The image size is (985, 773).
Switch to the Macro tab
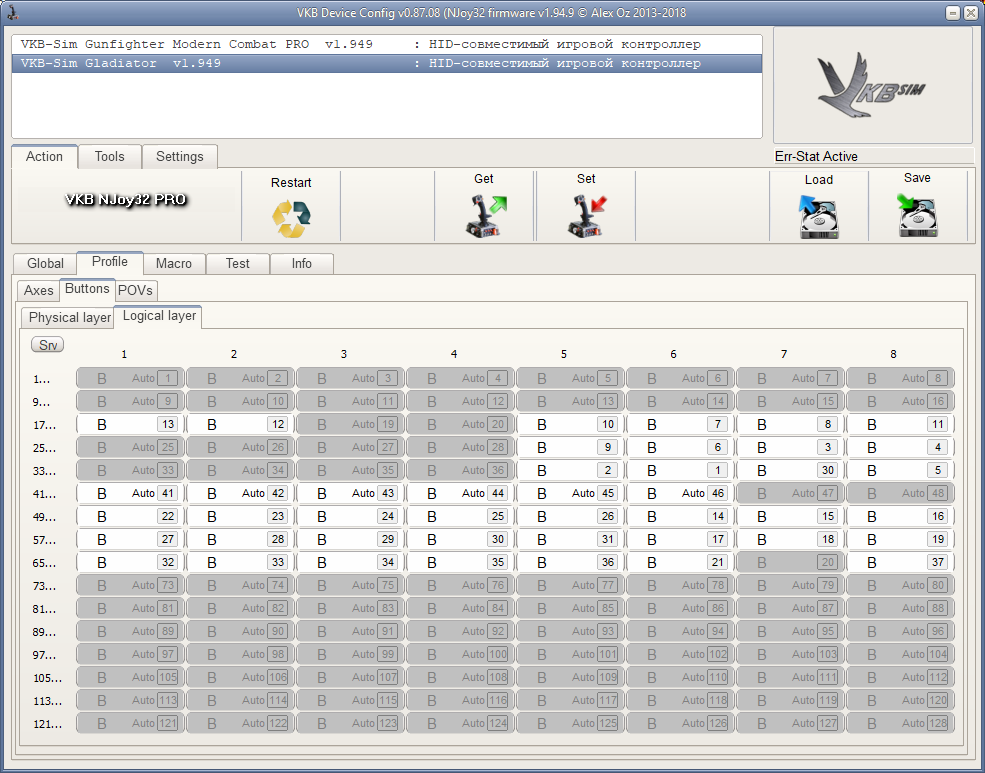coord(174,263)
